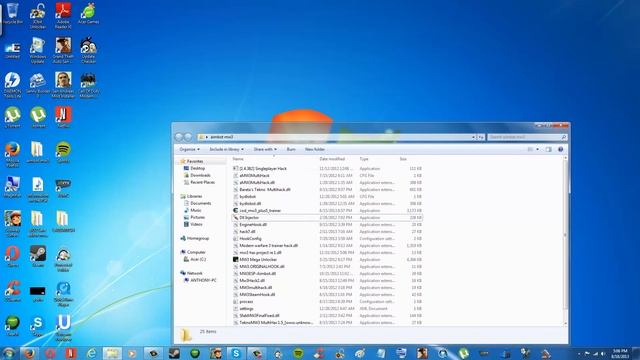This screenshot has height=360, width=640.
Task: Open Internet Explorer from the taskbar
Action: (x=91, y=353)
